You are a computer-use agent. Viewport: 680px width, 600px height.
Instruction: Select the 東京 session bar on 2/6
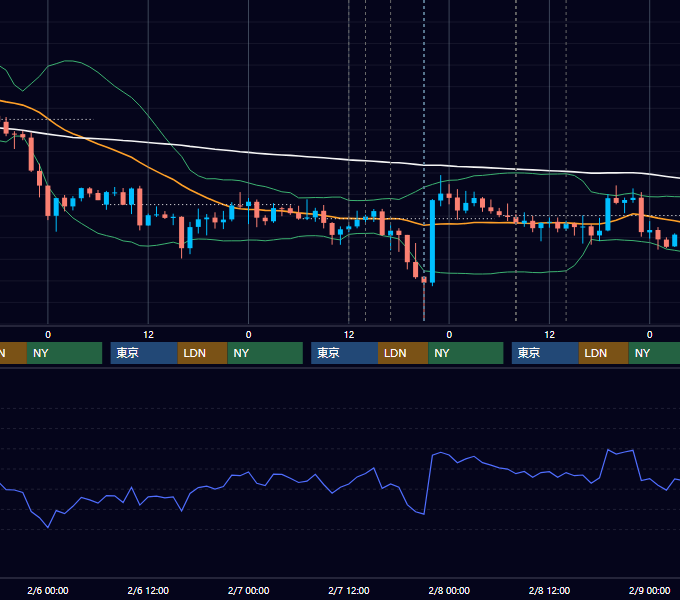pos(144,353)
